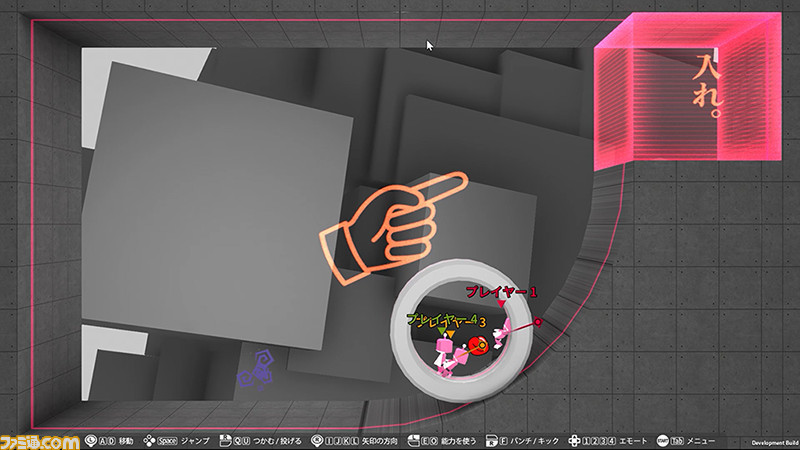The width and height of the screenshot is (800, 450).
Task: Click the face-buttons jump icon
Action: [149, 441]
